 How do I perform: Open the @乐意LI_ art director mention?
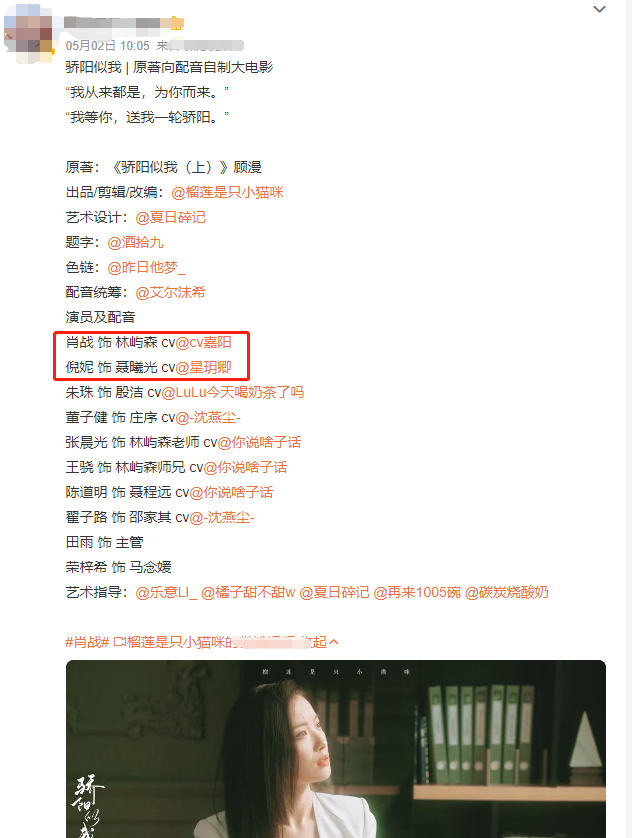166,593
